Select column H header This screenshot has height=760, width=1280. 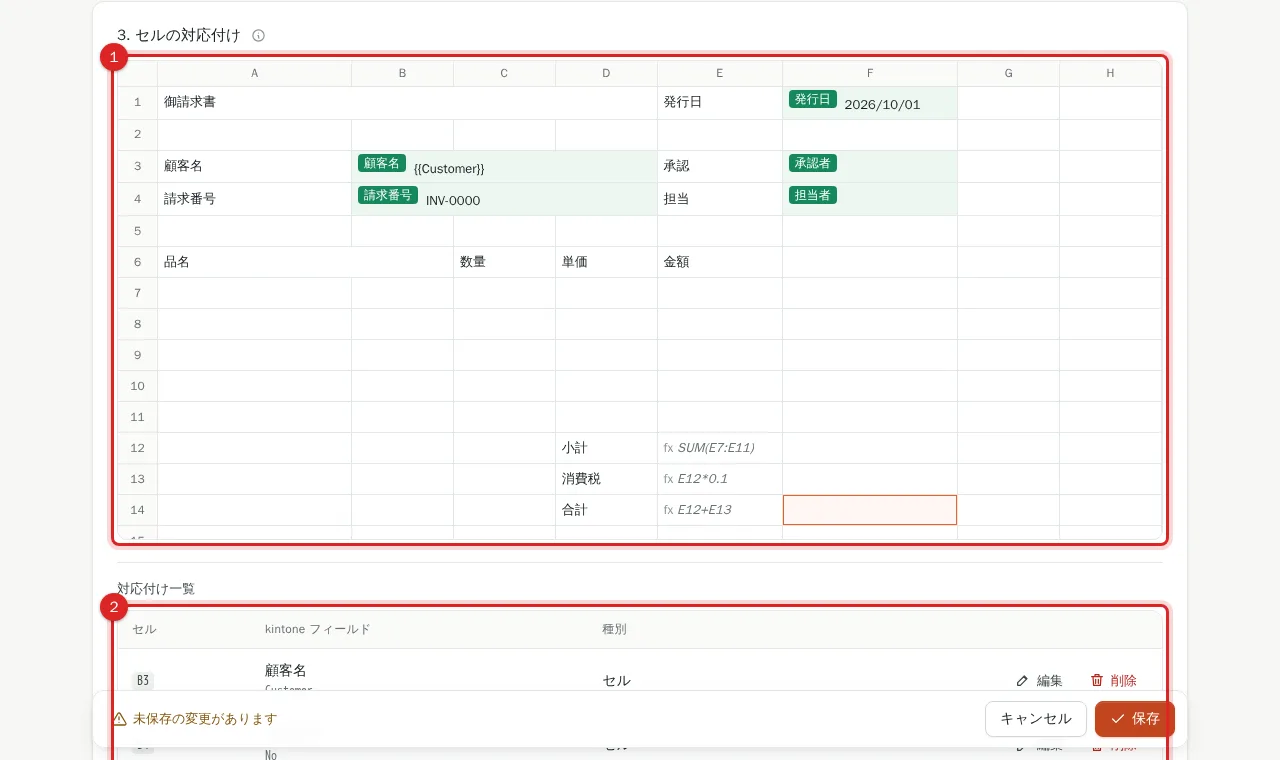[x=1110, y=73]
